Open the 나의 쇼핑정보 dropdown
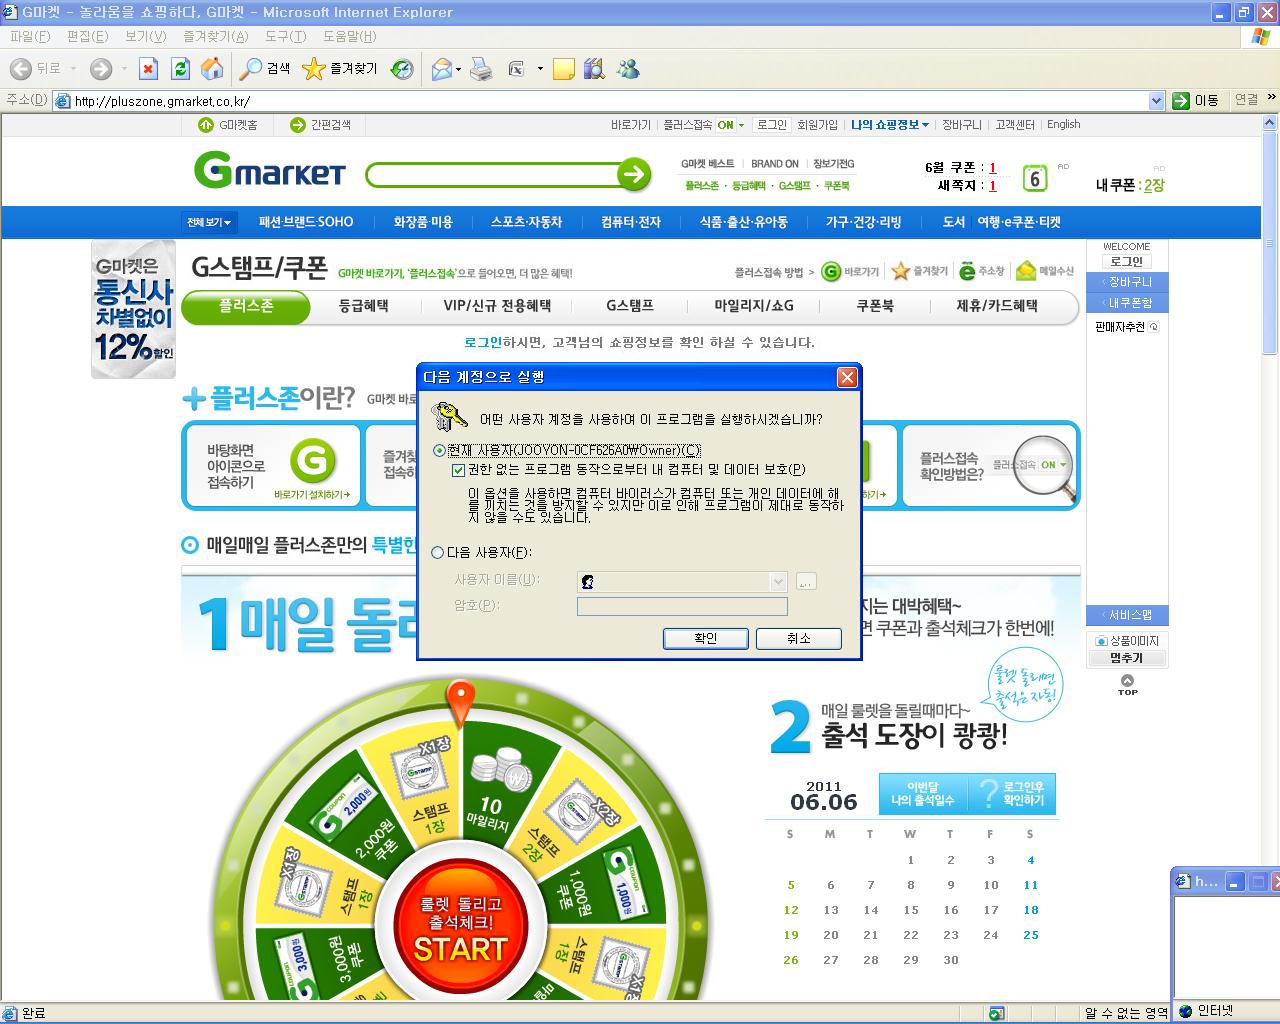 (890, 125)
